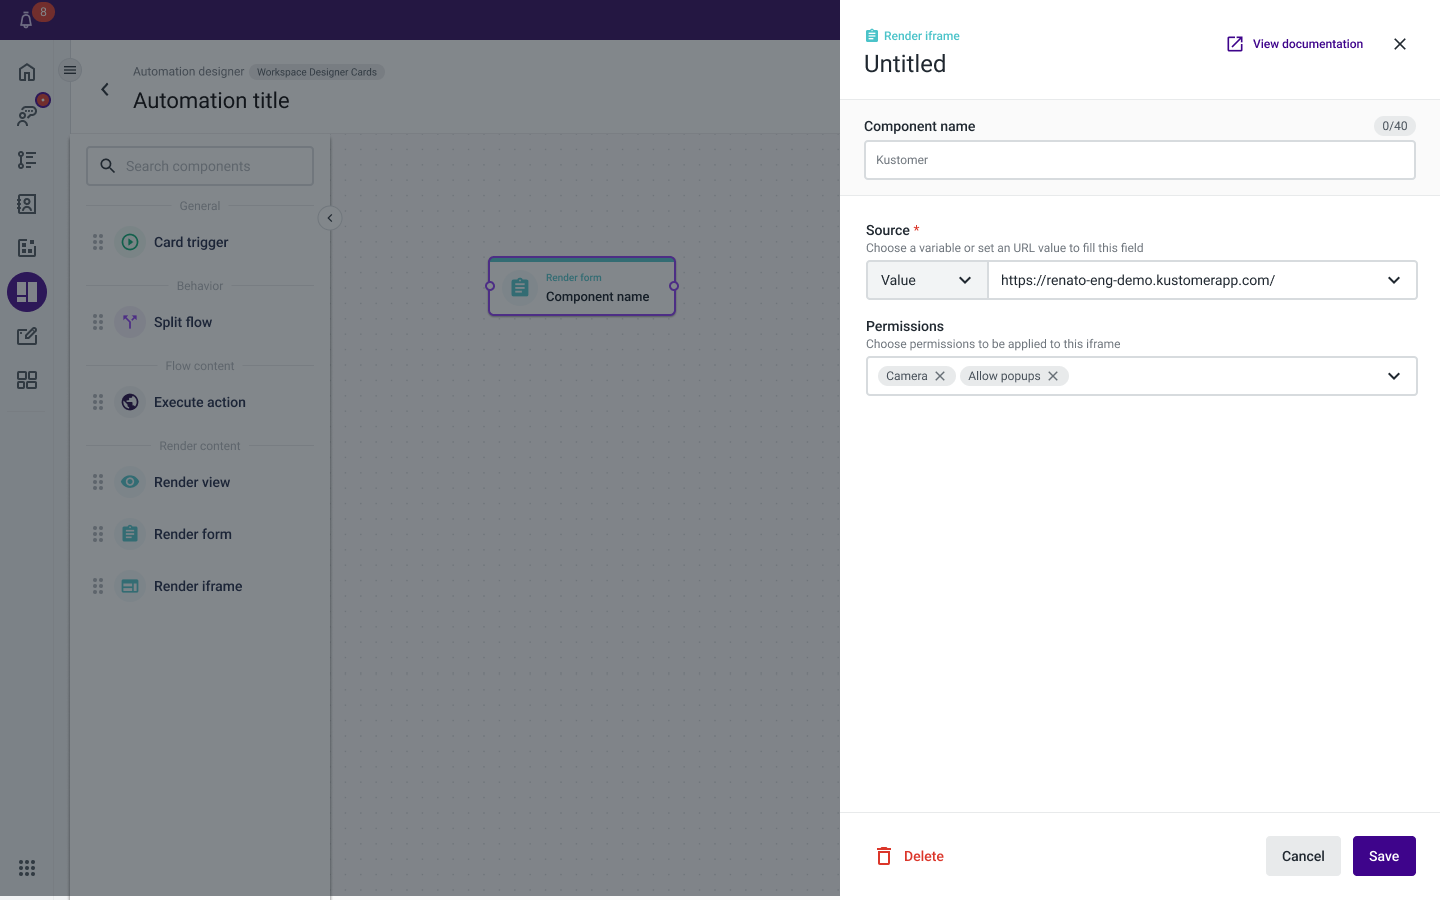Click the node's right connector point

[674, 286]
